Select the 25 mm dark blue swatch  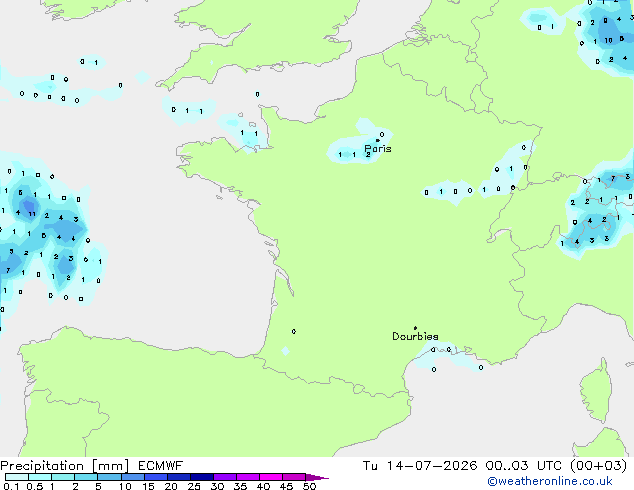coord(201,477)
